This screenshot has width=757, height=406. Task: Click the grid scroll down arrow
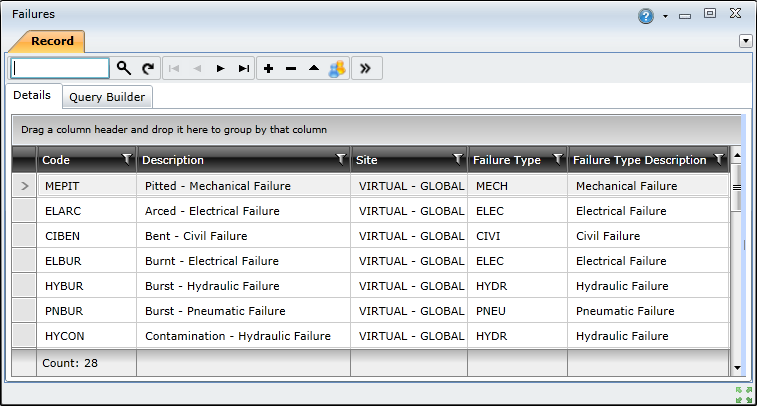coord(737,368)
